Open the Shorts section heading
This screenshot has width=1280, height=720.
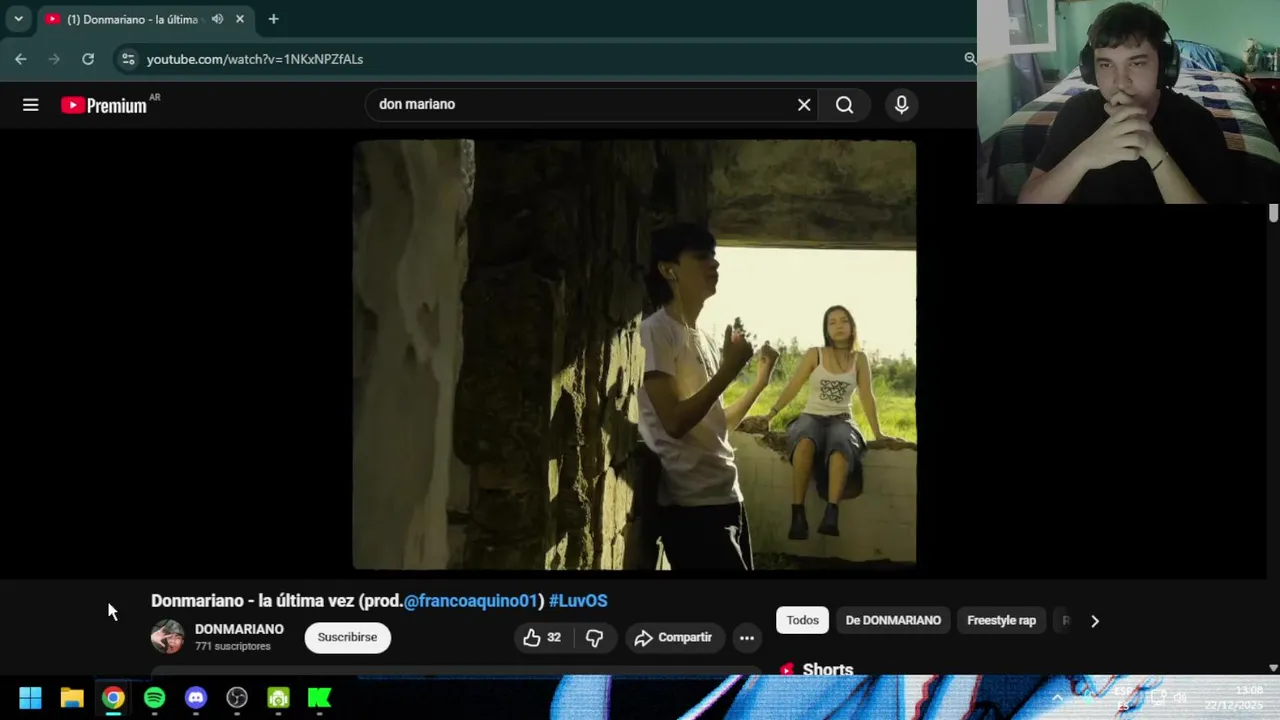(827, 669)
